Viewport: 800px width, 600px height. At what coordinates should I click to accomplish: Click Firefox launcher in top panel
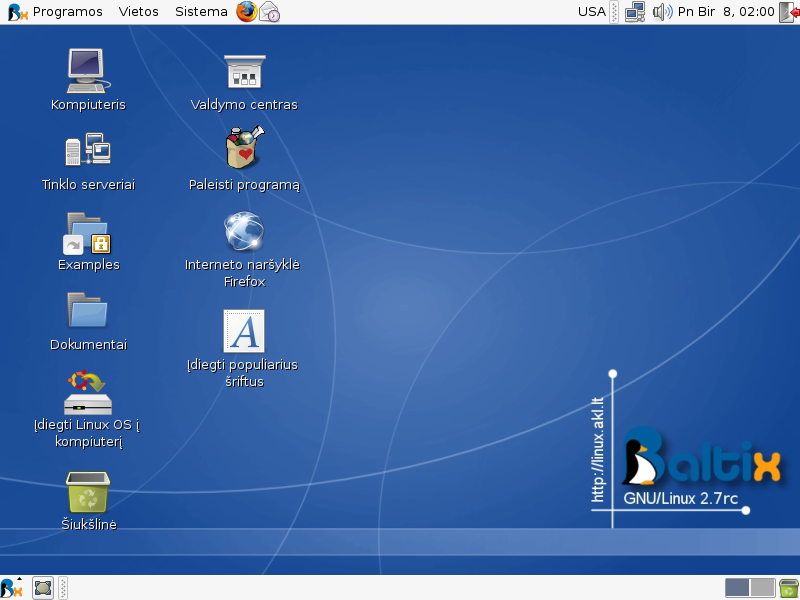click(247, 12)
